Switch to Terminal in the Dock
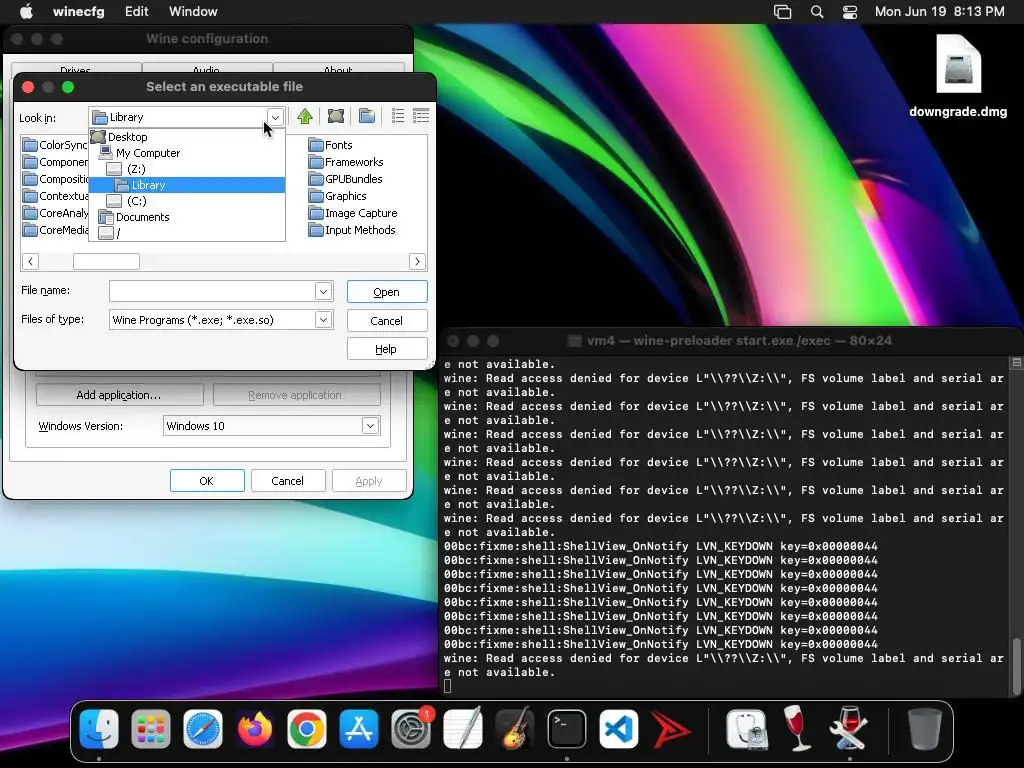 coord(566,729)
